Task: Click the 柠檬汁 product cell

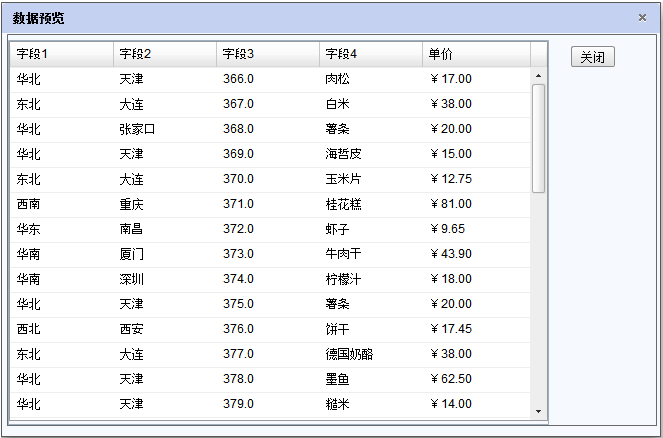Action: click(x=343, y=279)
